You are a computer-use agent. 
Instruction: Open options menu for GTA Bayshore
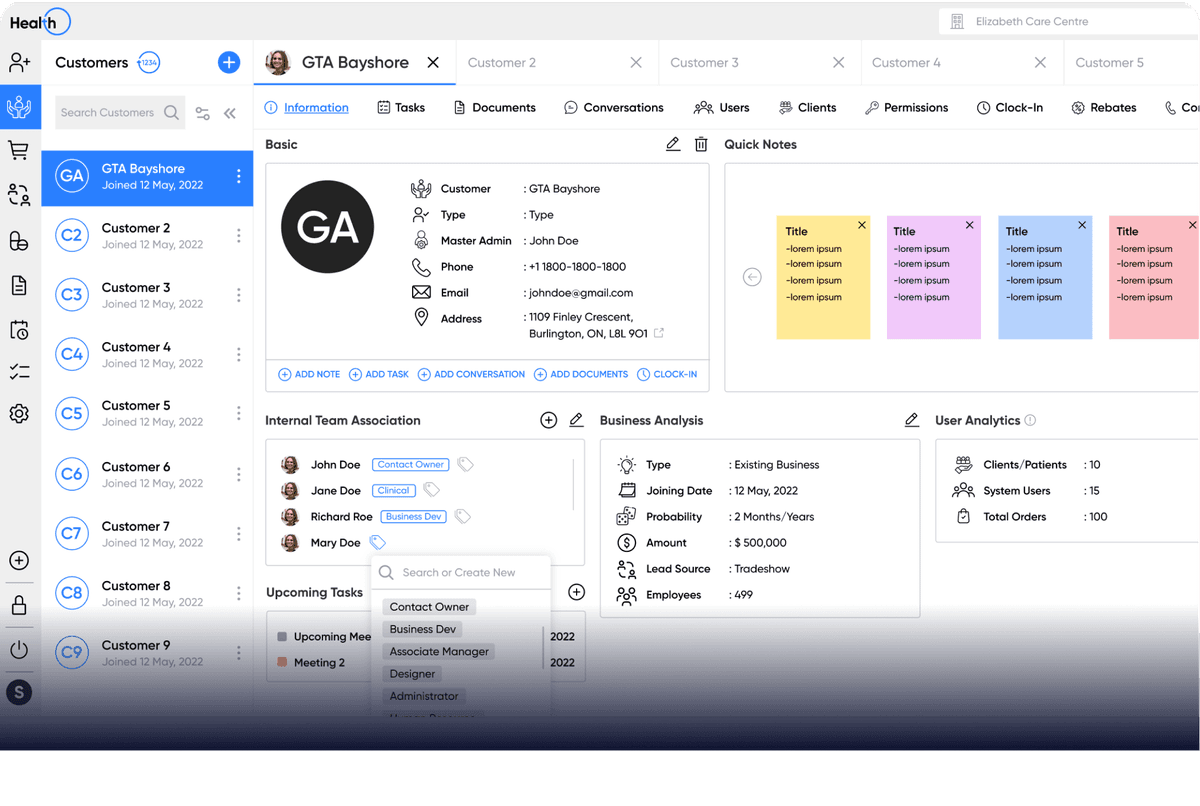[x=238, y=177]
